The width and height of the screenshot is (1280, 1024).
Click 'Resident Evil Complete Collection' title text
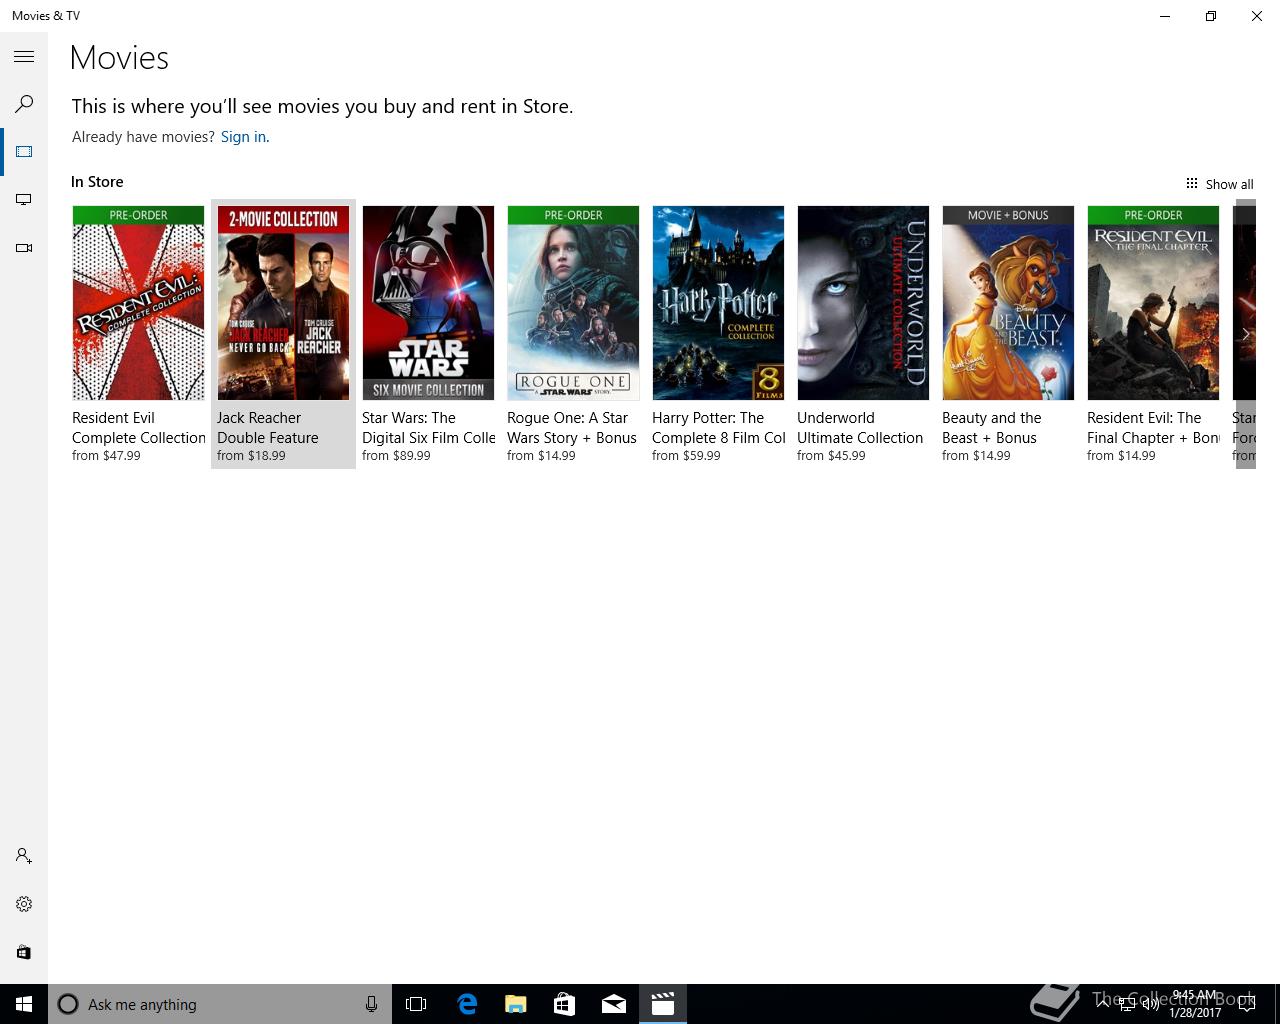(x=139, y=428)
